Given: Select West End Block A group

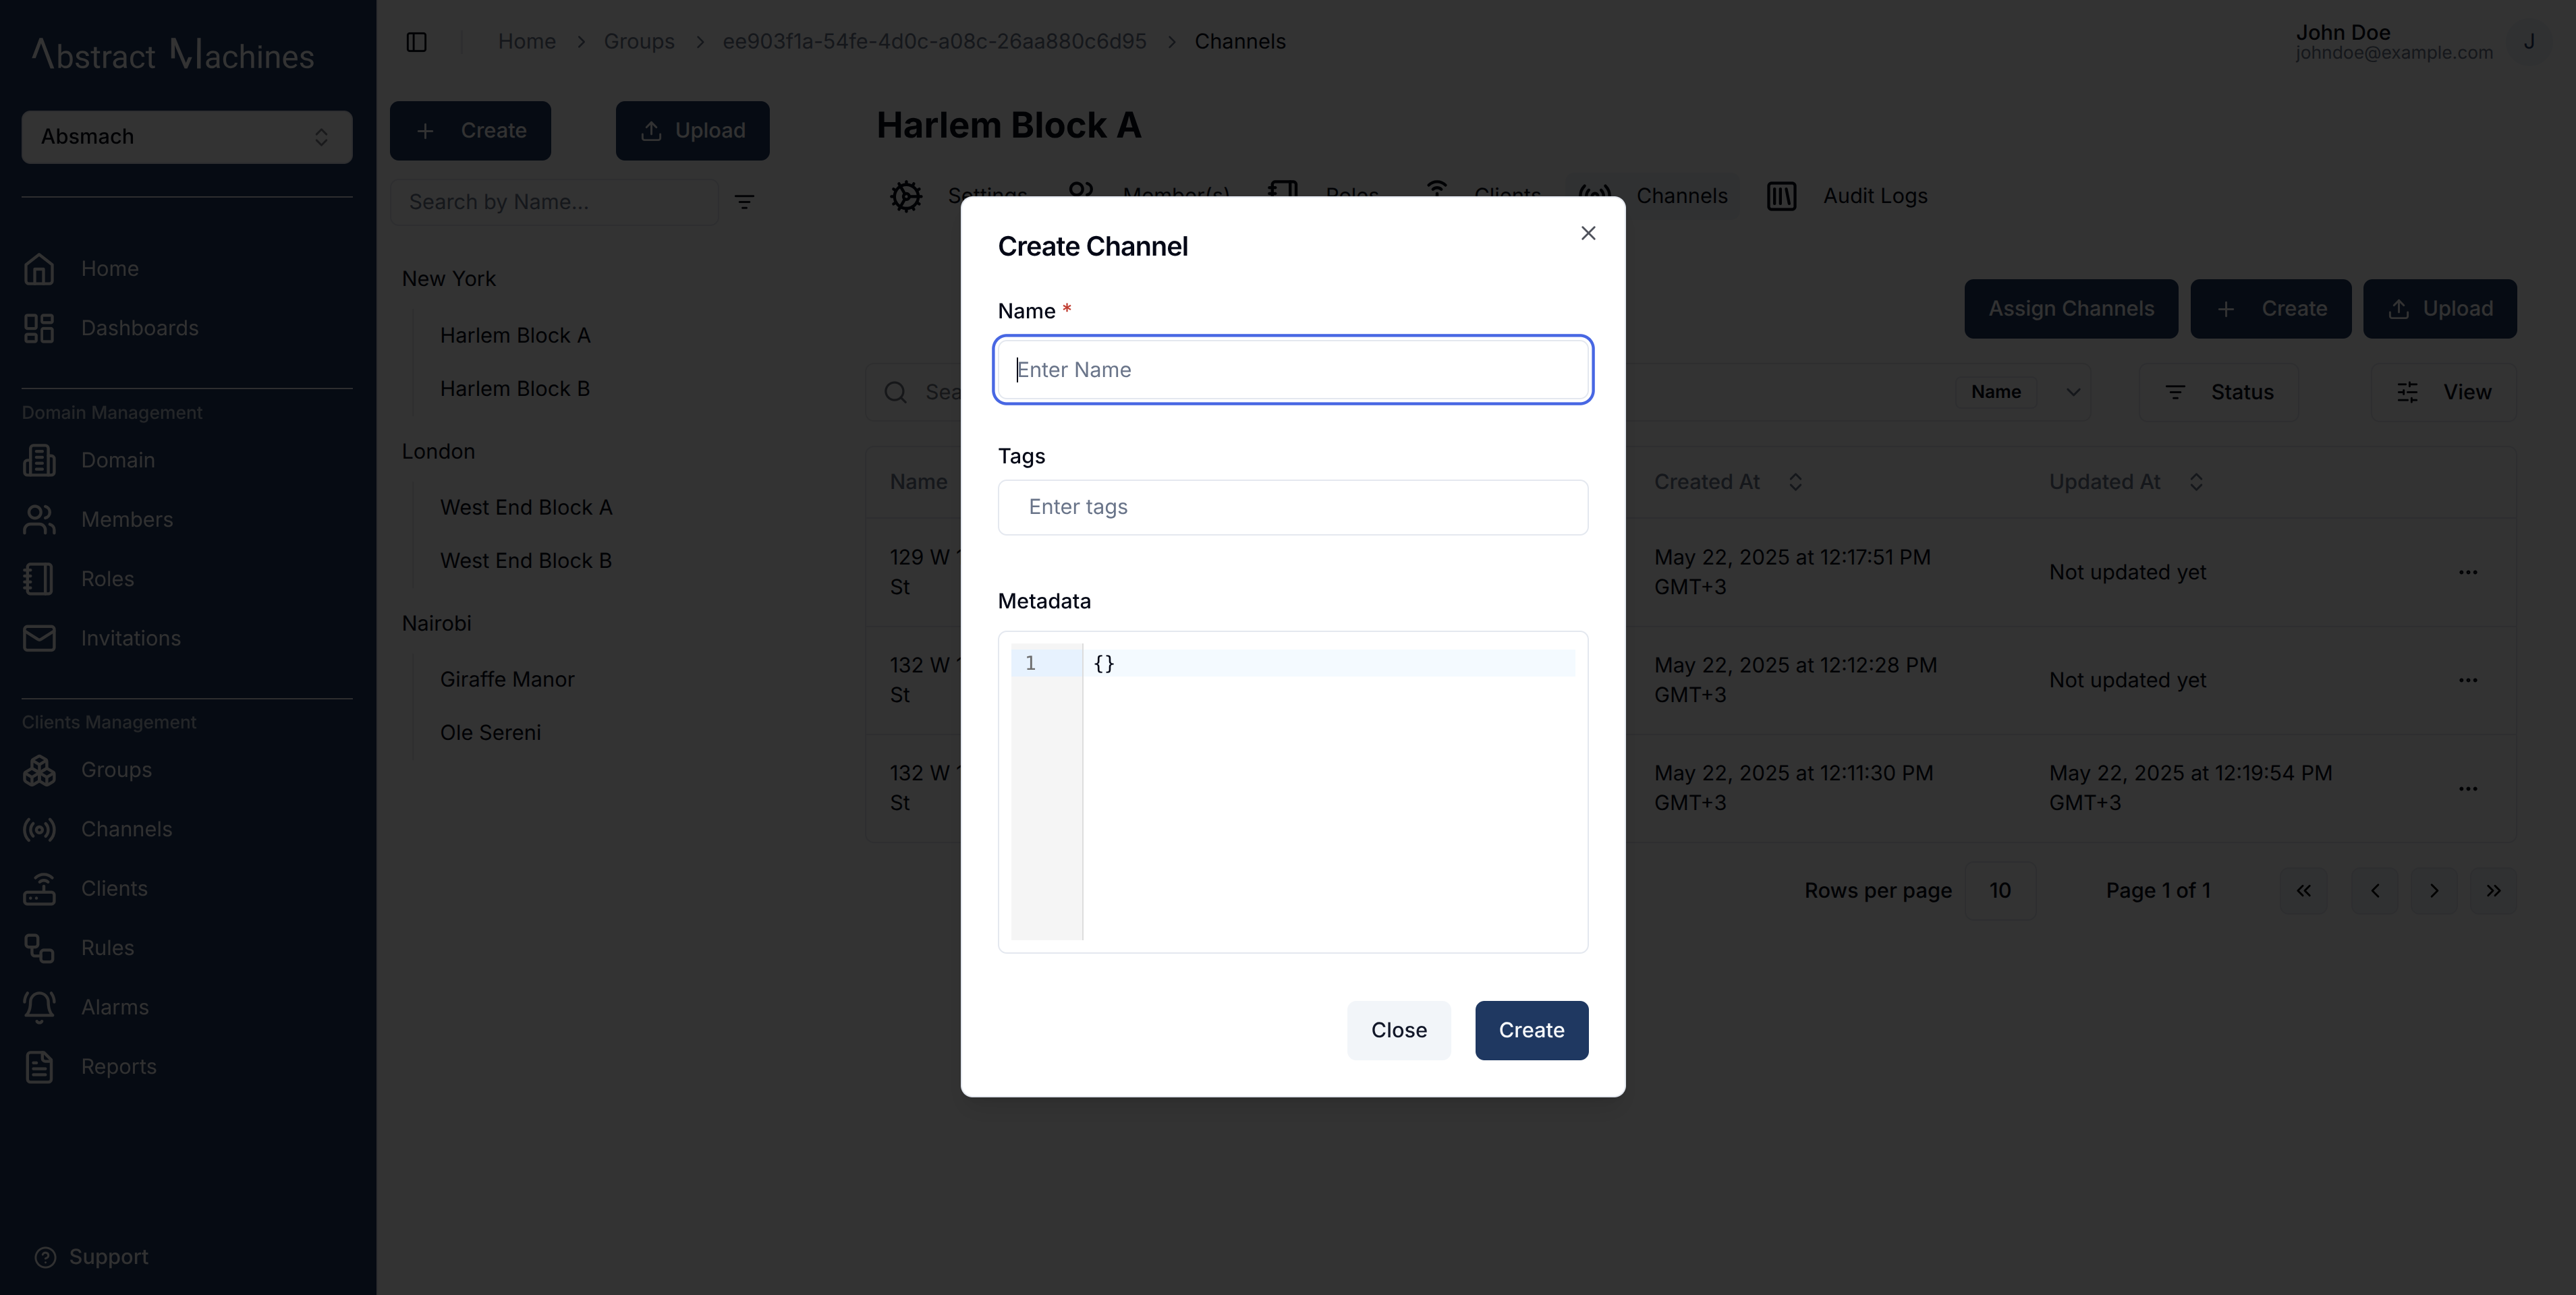Looking at the screenshot, I should 526,508.
